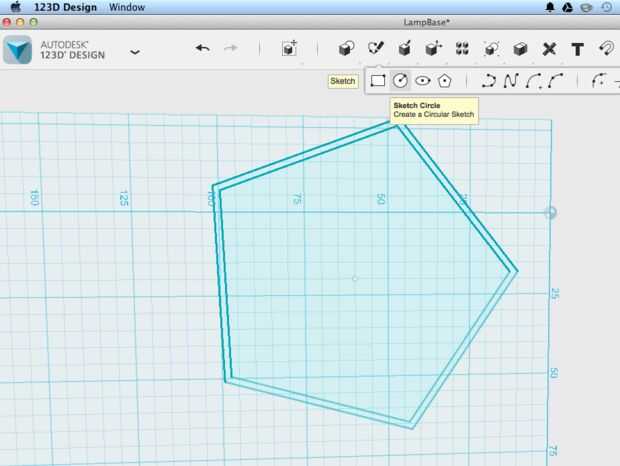
Task: Click the 125 grid label
Action: (124, 198)
